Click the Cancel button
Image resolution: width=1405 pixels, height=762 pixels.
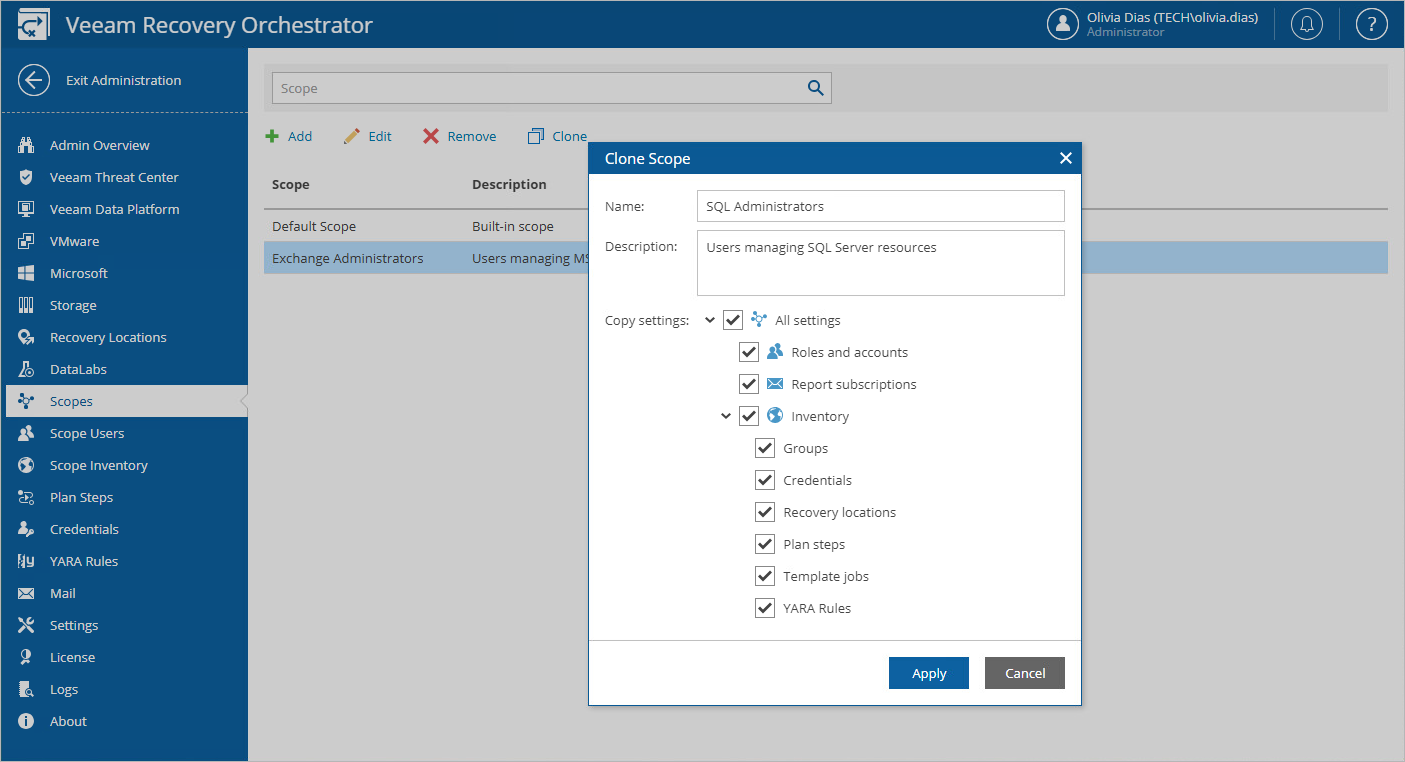click(1025, 673)
